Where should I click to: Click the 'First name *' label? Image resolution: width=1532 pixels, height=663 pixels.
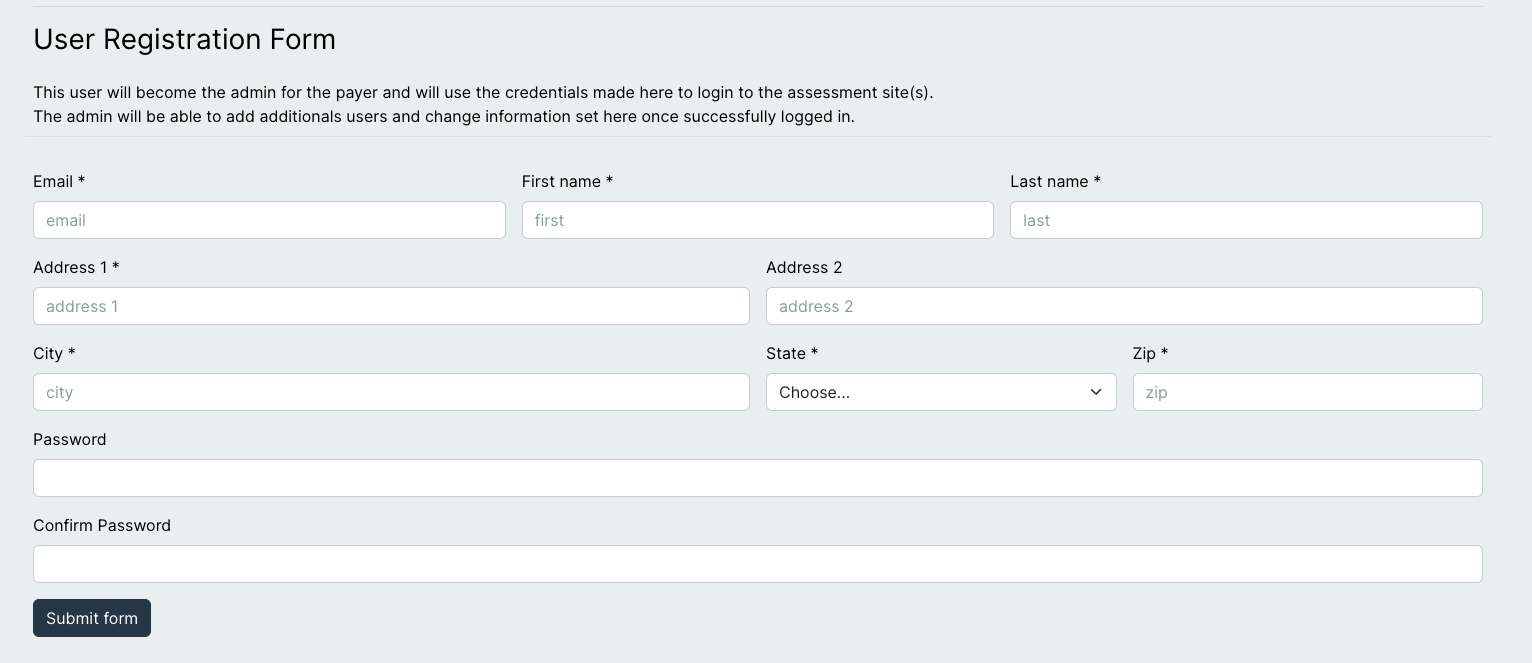(567, 181)
